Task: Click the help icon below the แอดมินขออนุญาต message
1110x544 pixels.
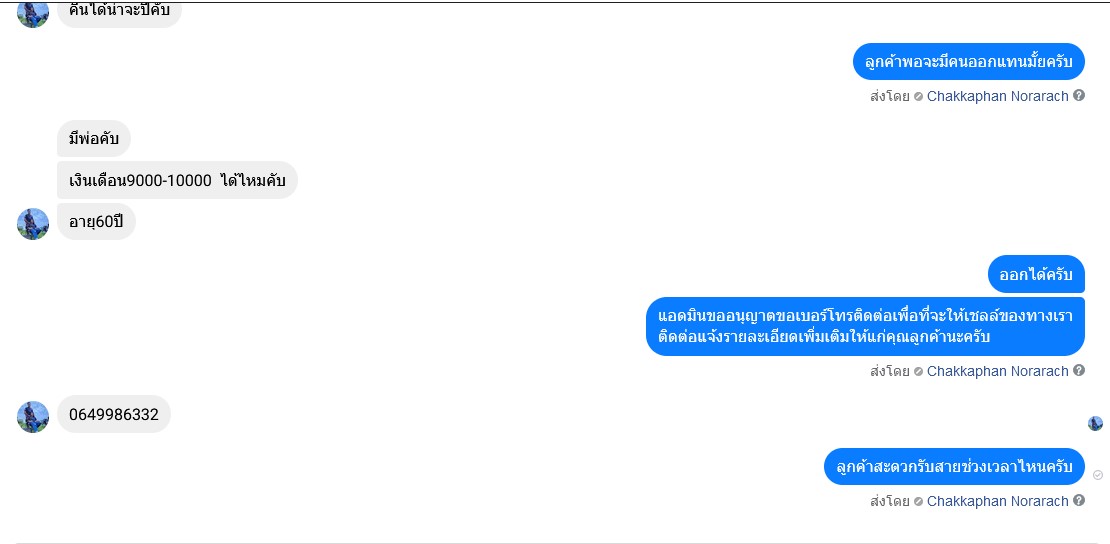Action: tap(1078, 370)
